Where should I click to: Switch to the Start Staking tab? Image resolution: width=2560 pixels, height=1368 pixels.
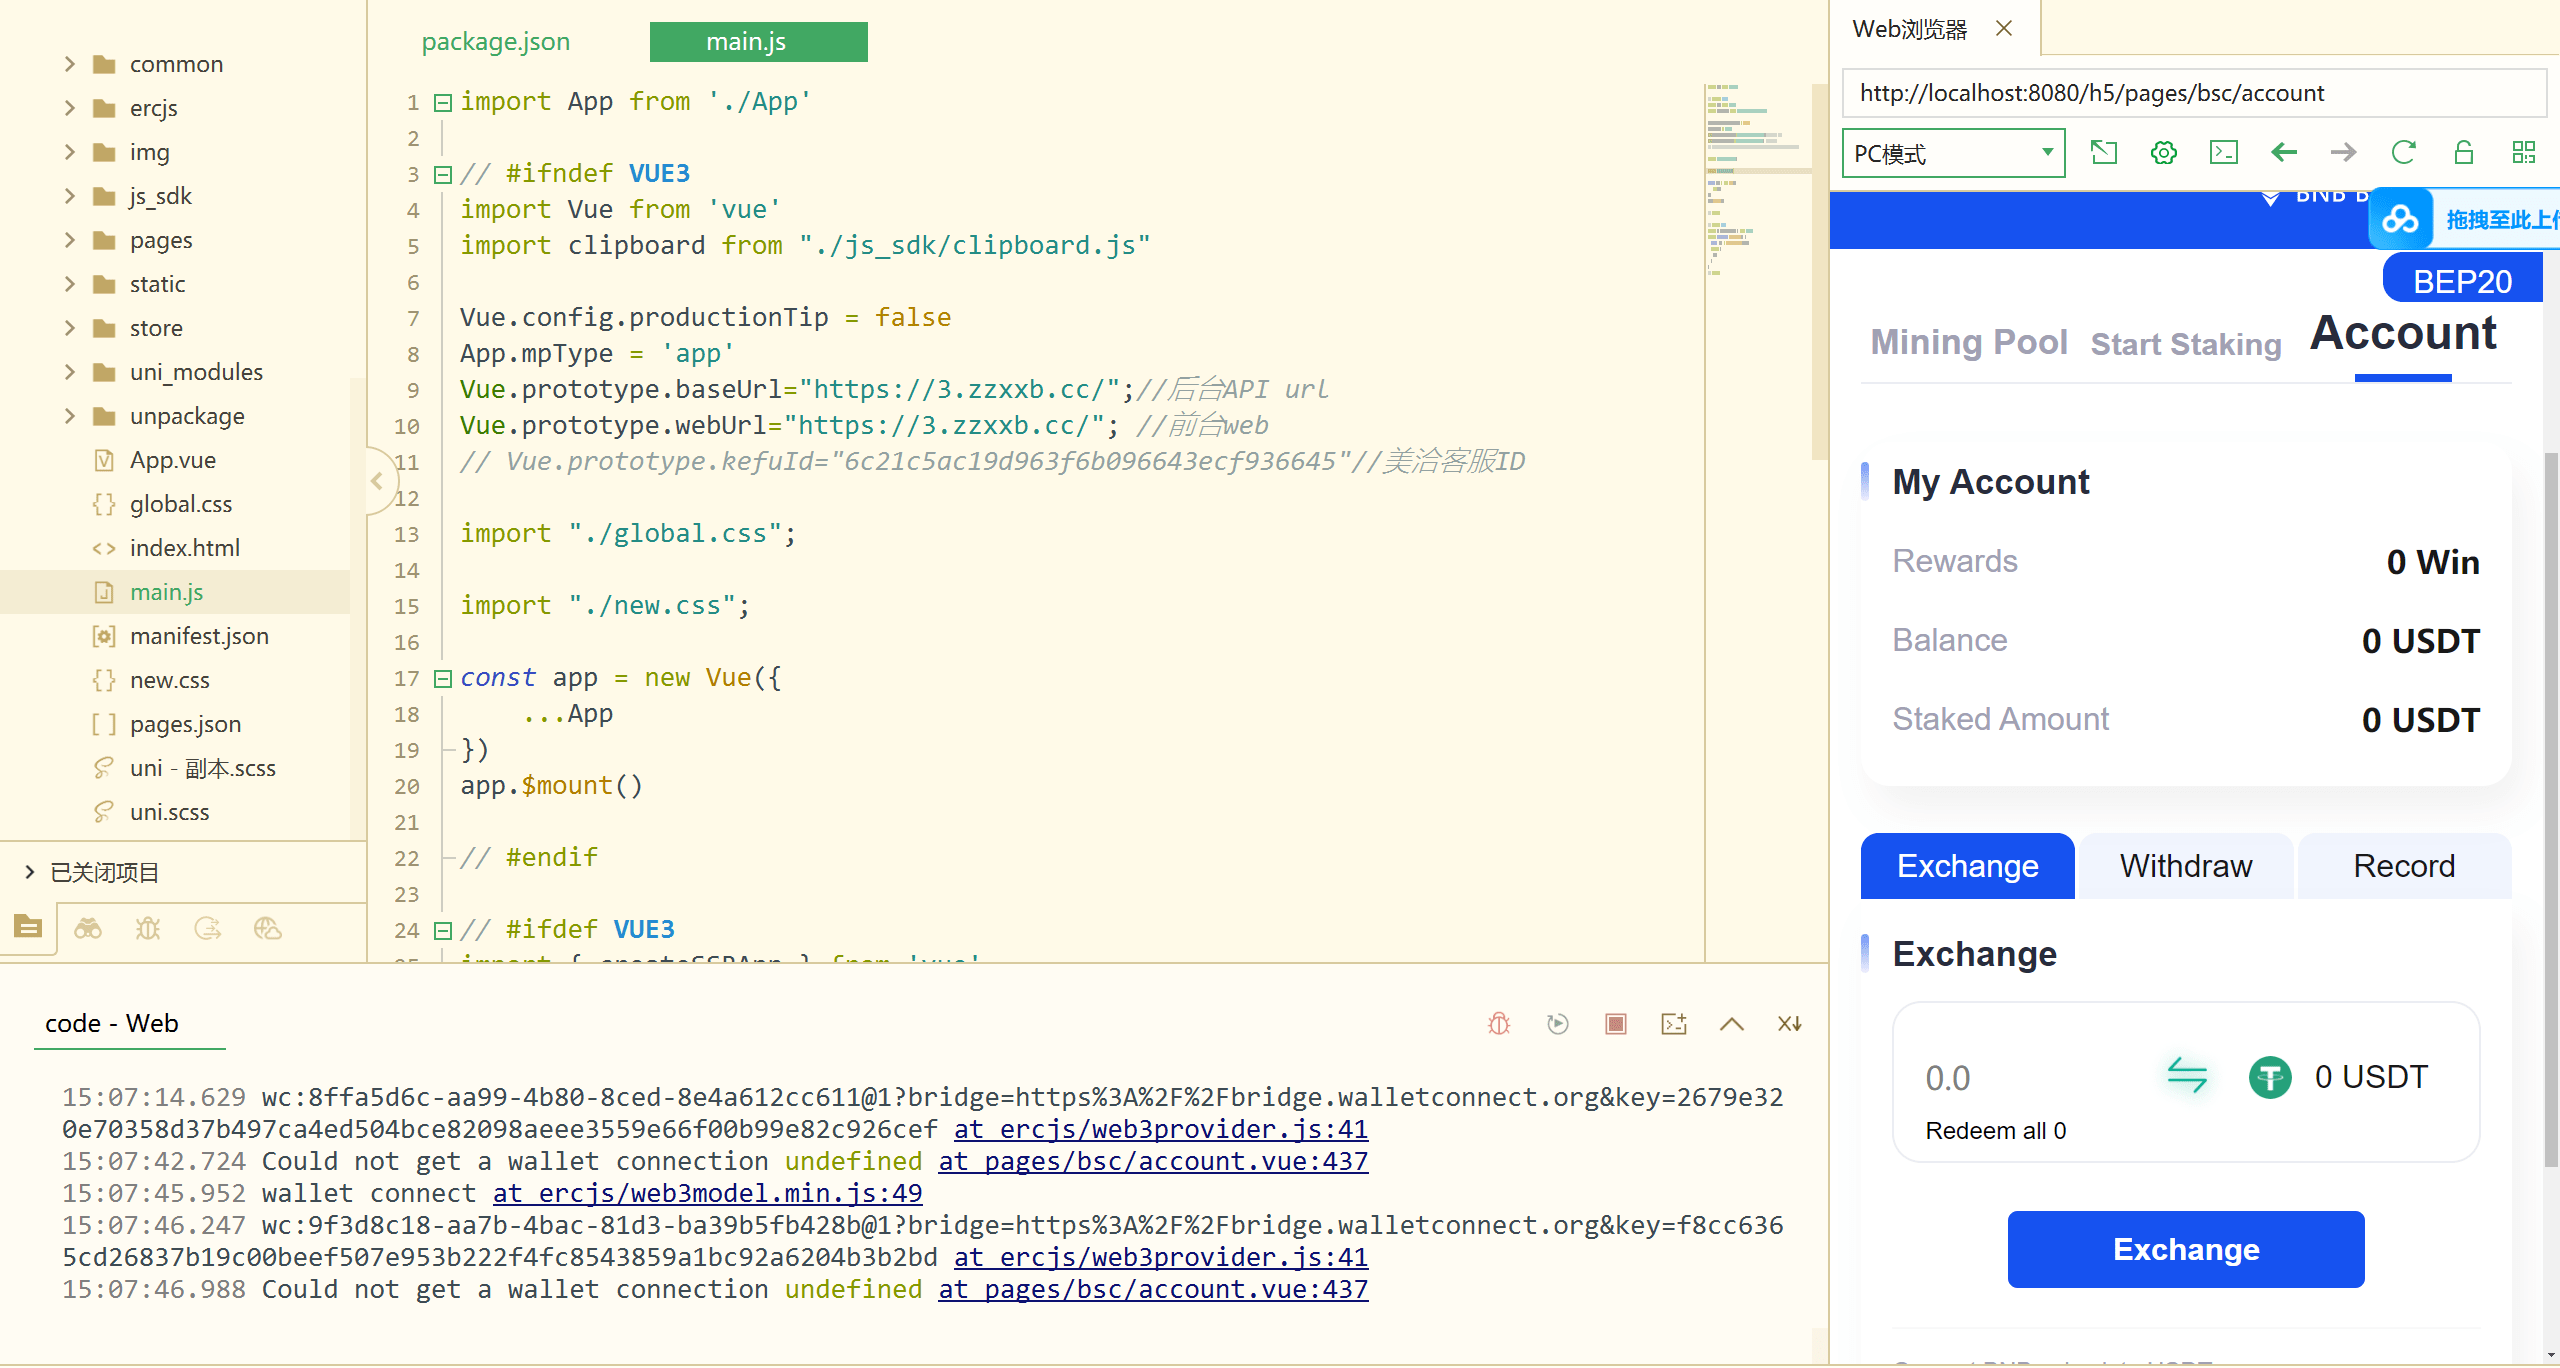point(2184,344)
